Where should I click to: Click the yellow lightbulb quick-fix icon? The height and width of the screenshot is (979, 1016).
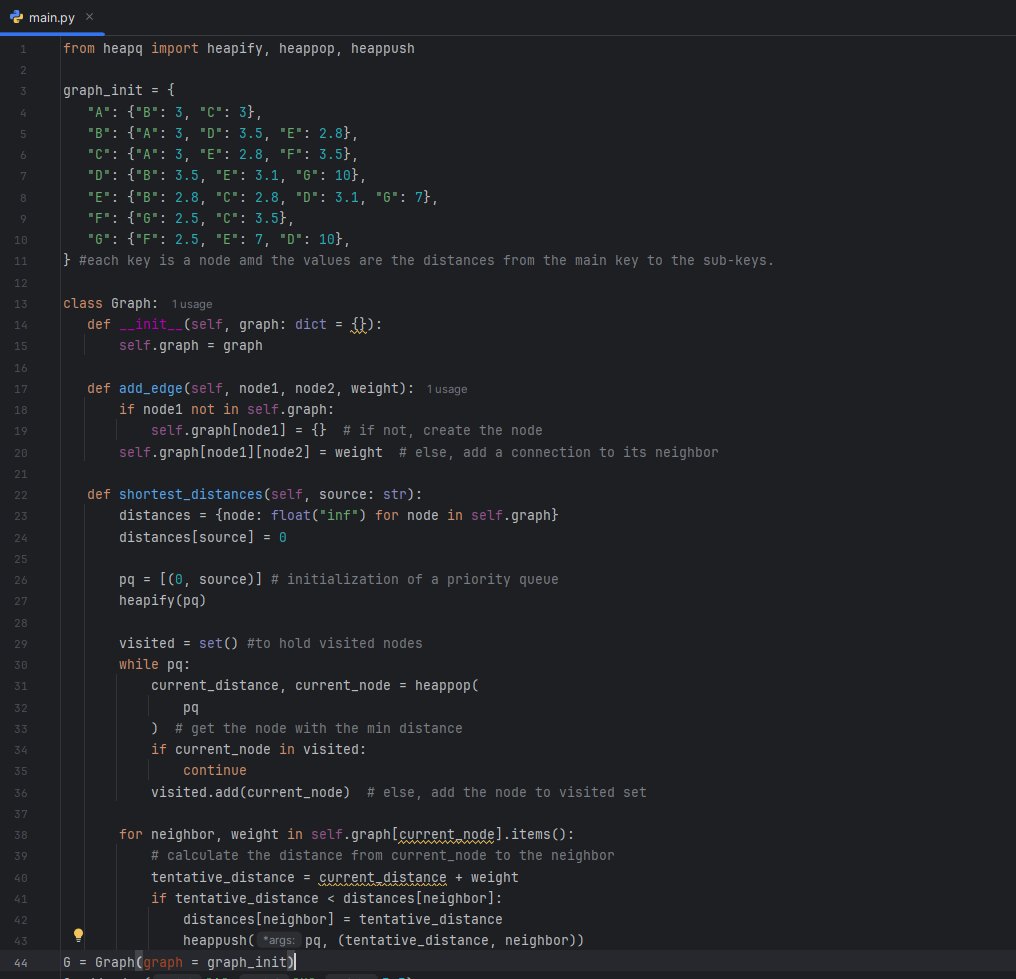click(x=78, y=935)
